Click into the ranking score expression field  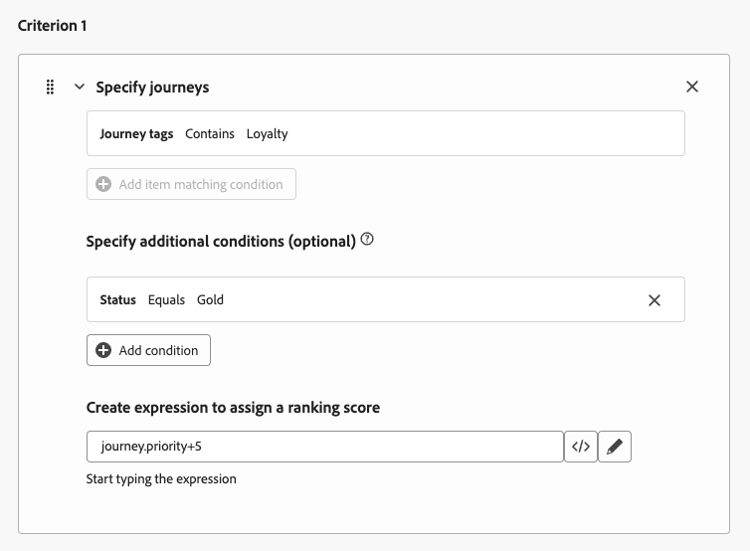[325, 446]
